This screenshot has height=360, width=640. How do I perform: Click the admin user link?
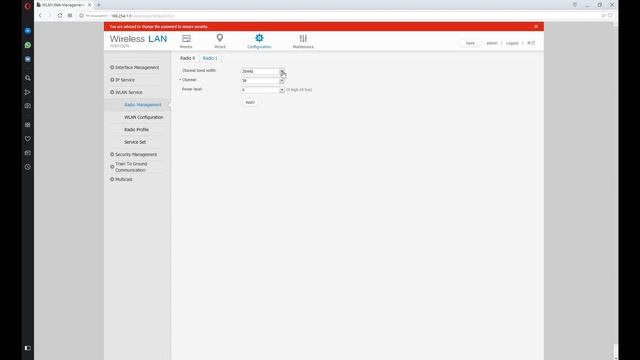coord(492,43)
